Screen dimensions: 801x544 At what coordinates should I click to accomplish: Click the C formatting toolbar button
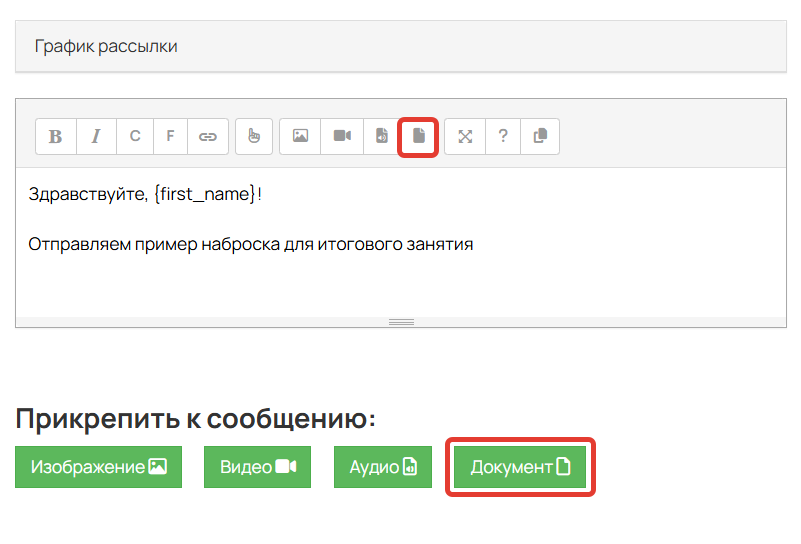pyautogui.click(x=135, y=136)
